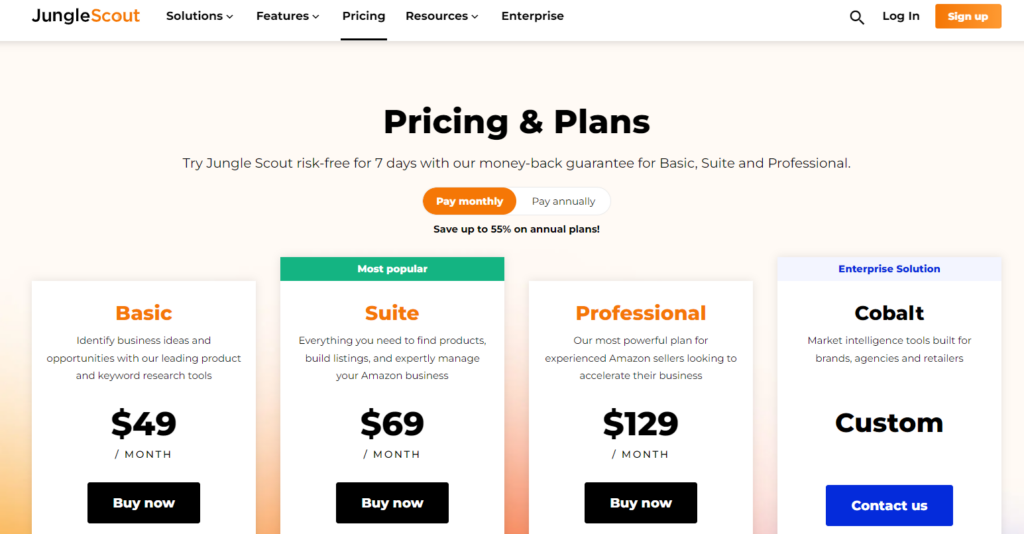Buy now for the Basic plan

[x=144, y=503]
